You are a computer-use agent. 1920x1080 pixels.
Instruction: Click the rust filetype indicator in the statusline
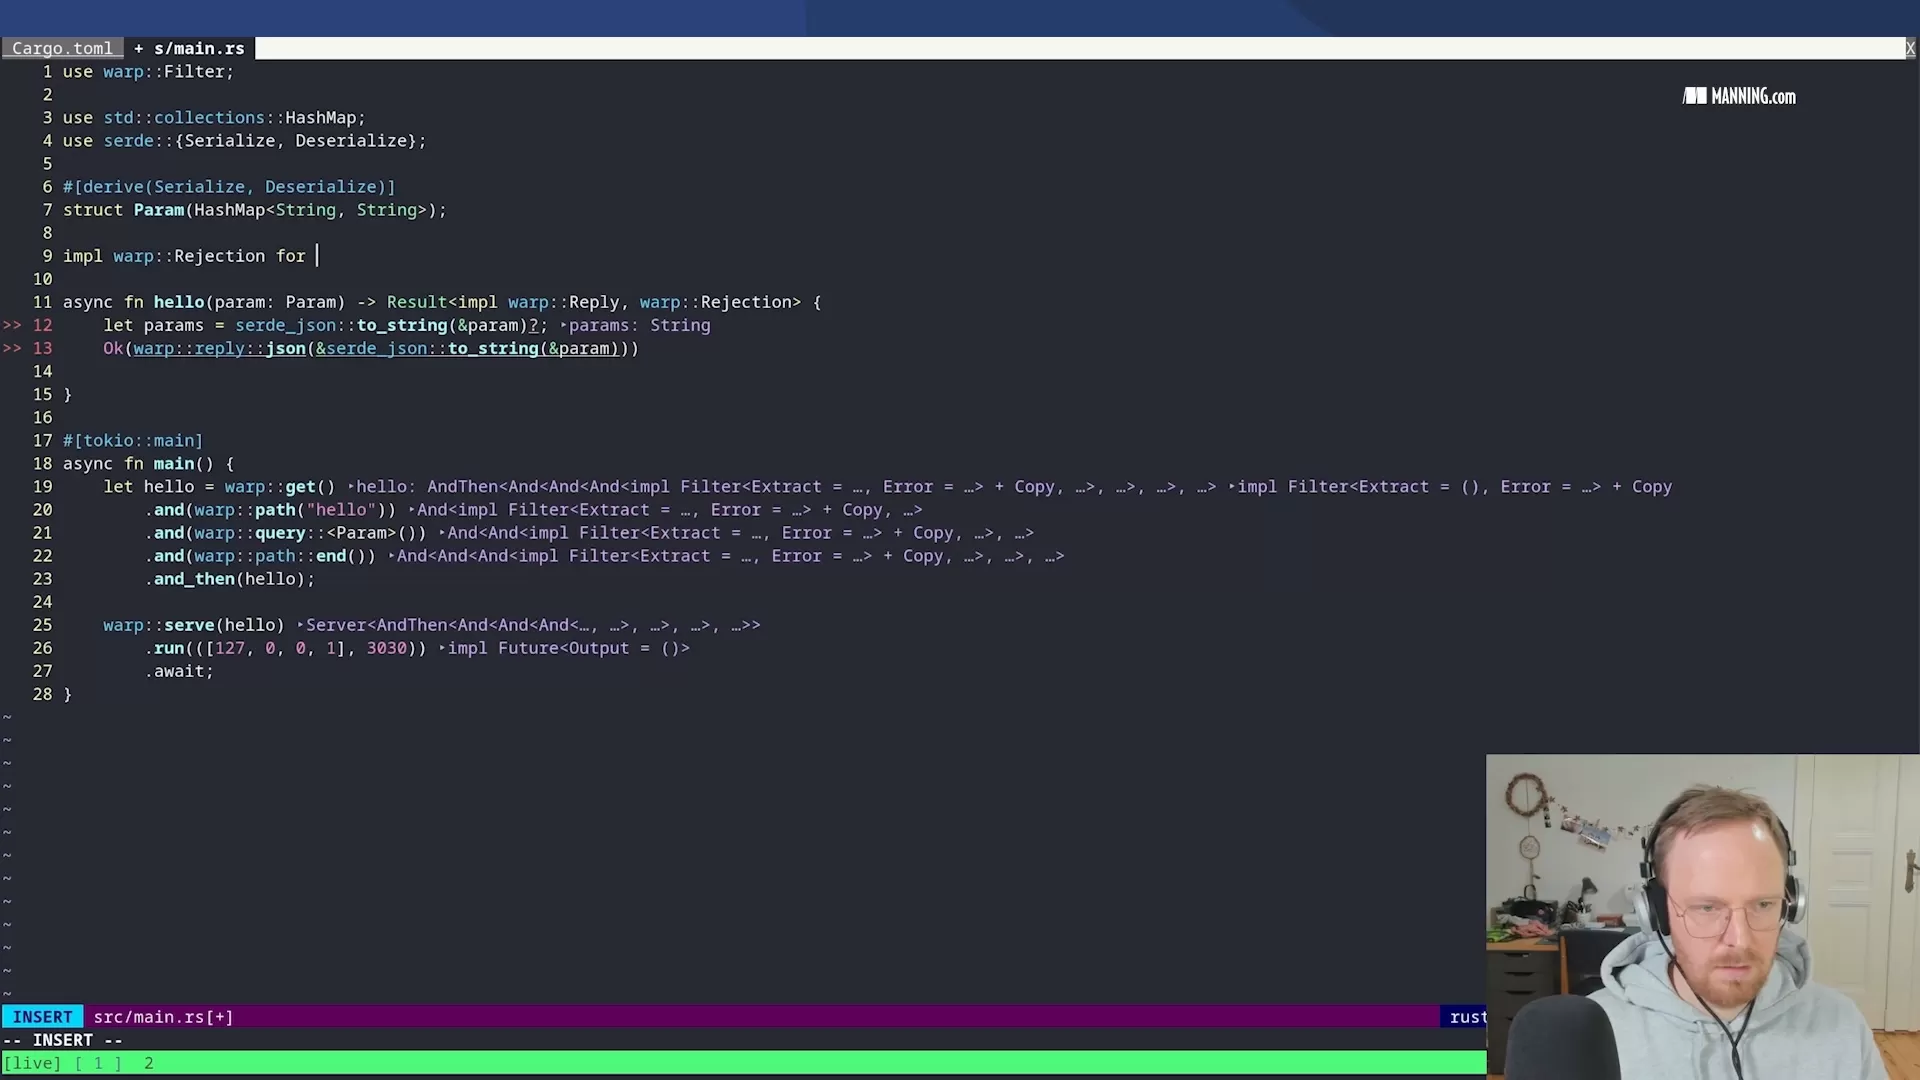pos(1467,1017)
